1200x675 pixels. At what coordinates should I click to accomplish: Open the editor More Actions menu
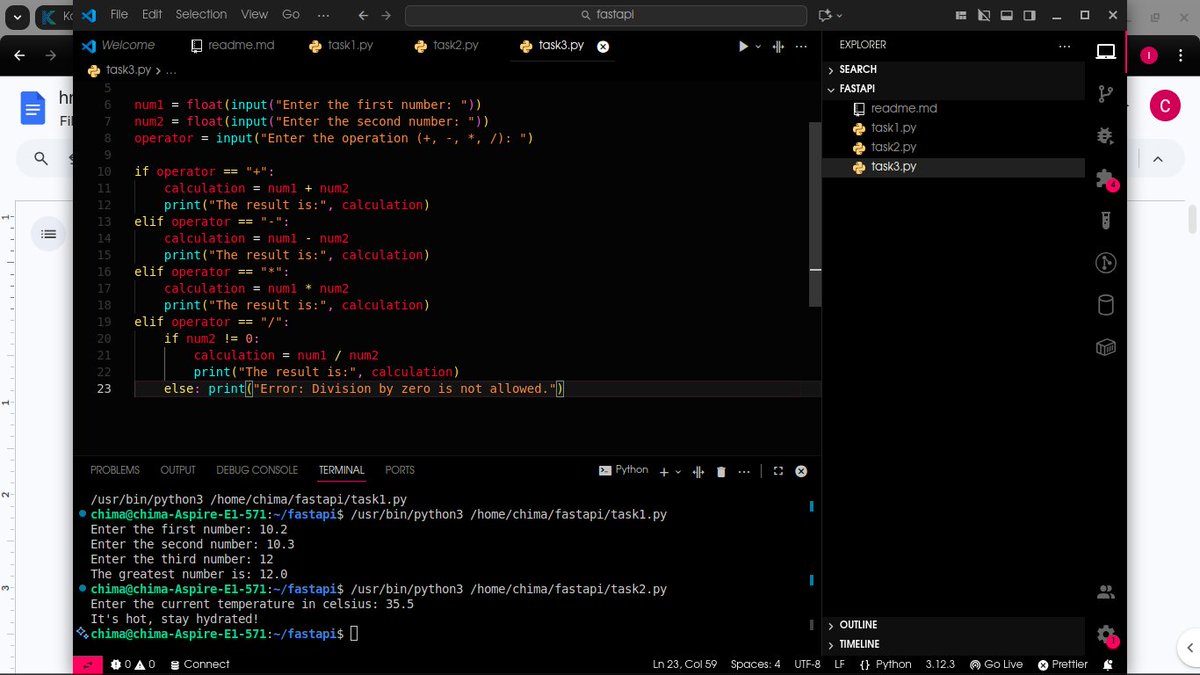pos(800,46)
